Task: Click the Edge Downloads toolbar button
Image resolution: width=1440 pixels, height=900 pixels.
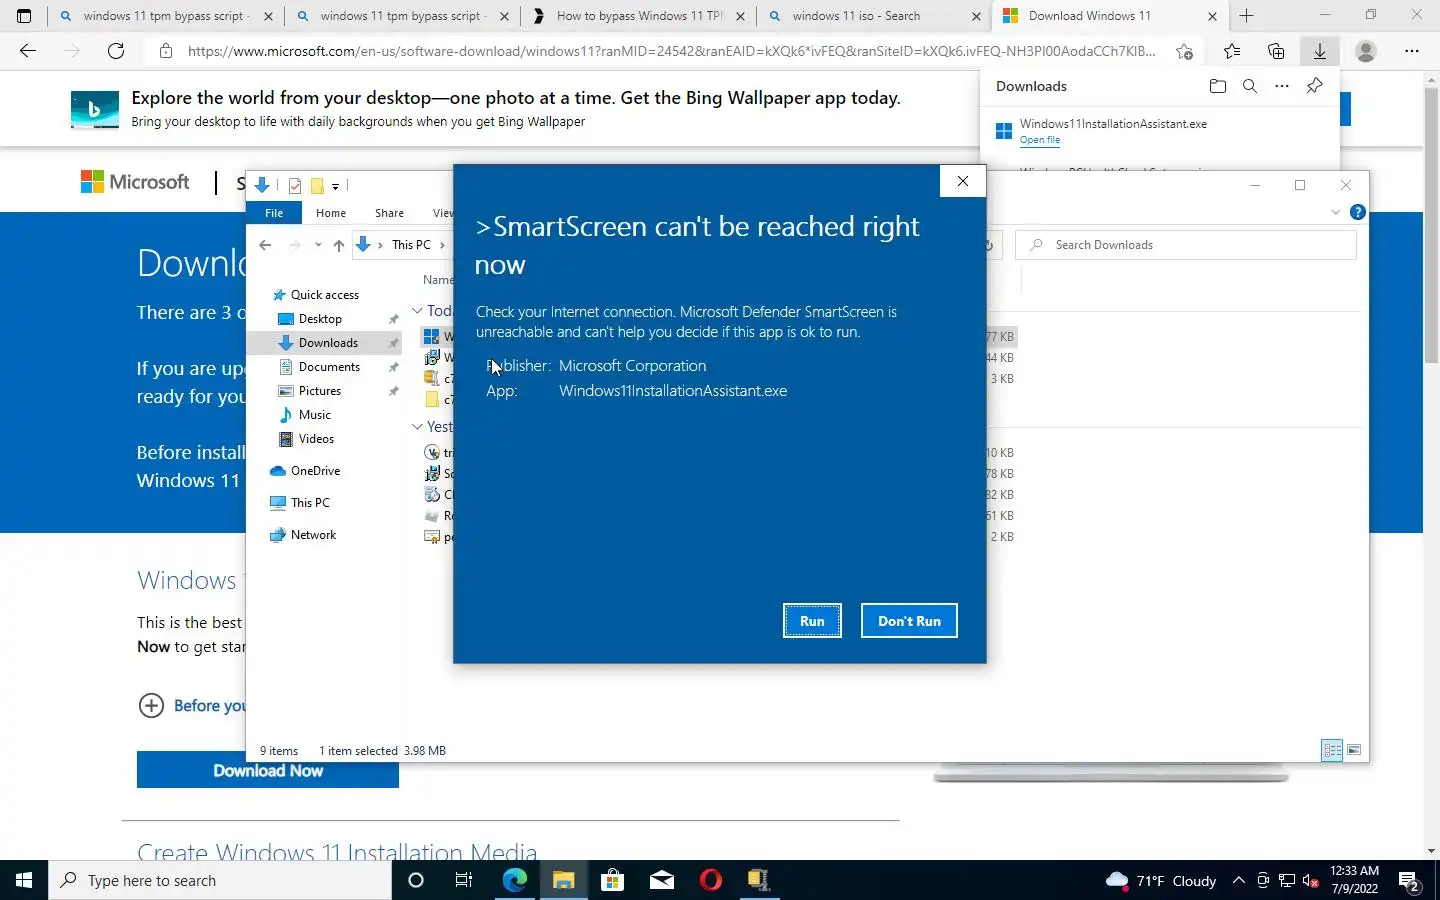Action: [x=1320, y=51]
